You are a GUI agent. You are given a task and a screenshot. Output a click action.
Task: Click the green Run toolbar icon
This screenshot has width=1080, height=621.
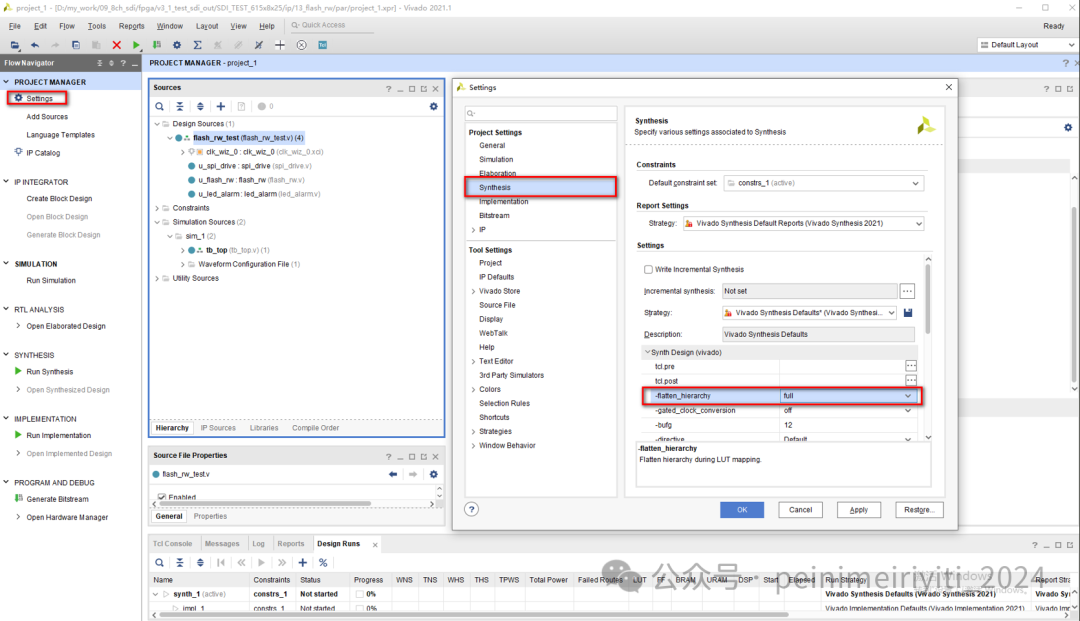tap(136, 45)
